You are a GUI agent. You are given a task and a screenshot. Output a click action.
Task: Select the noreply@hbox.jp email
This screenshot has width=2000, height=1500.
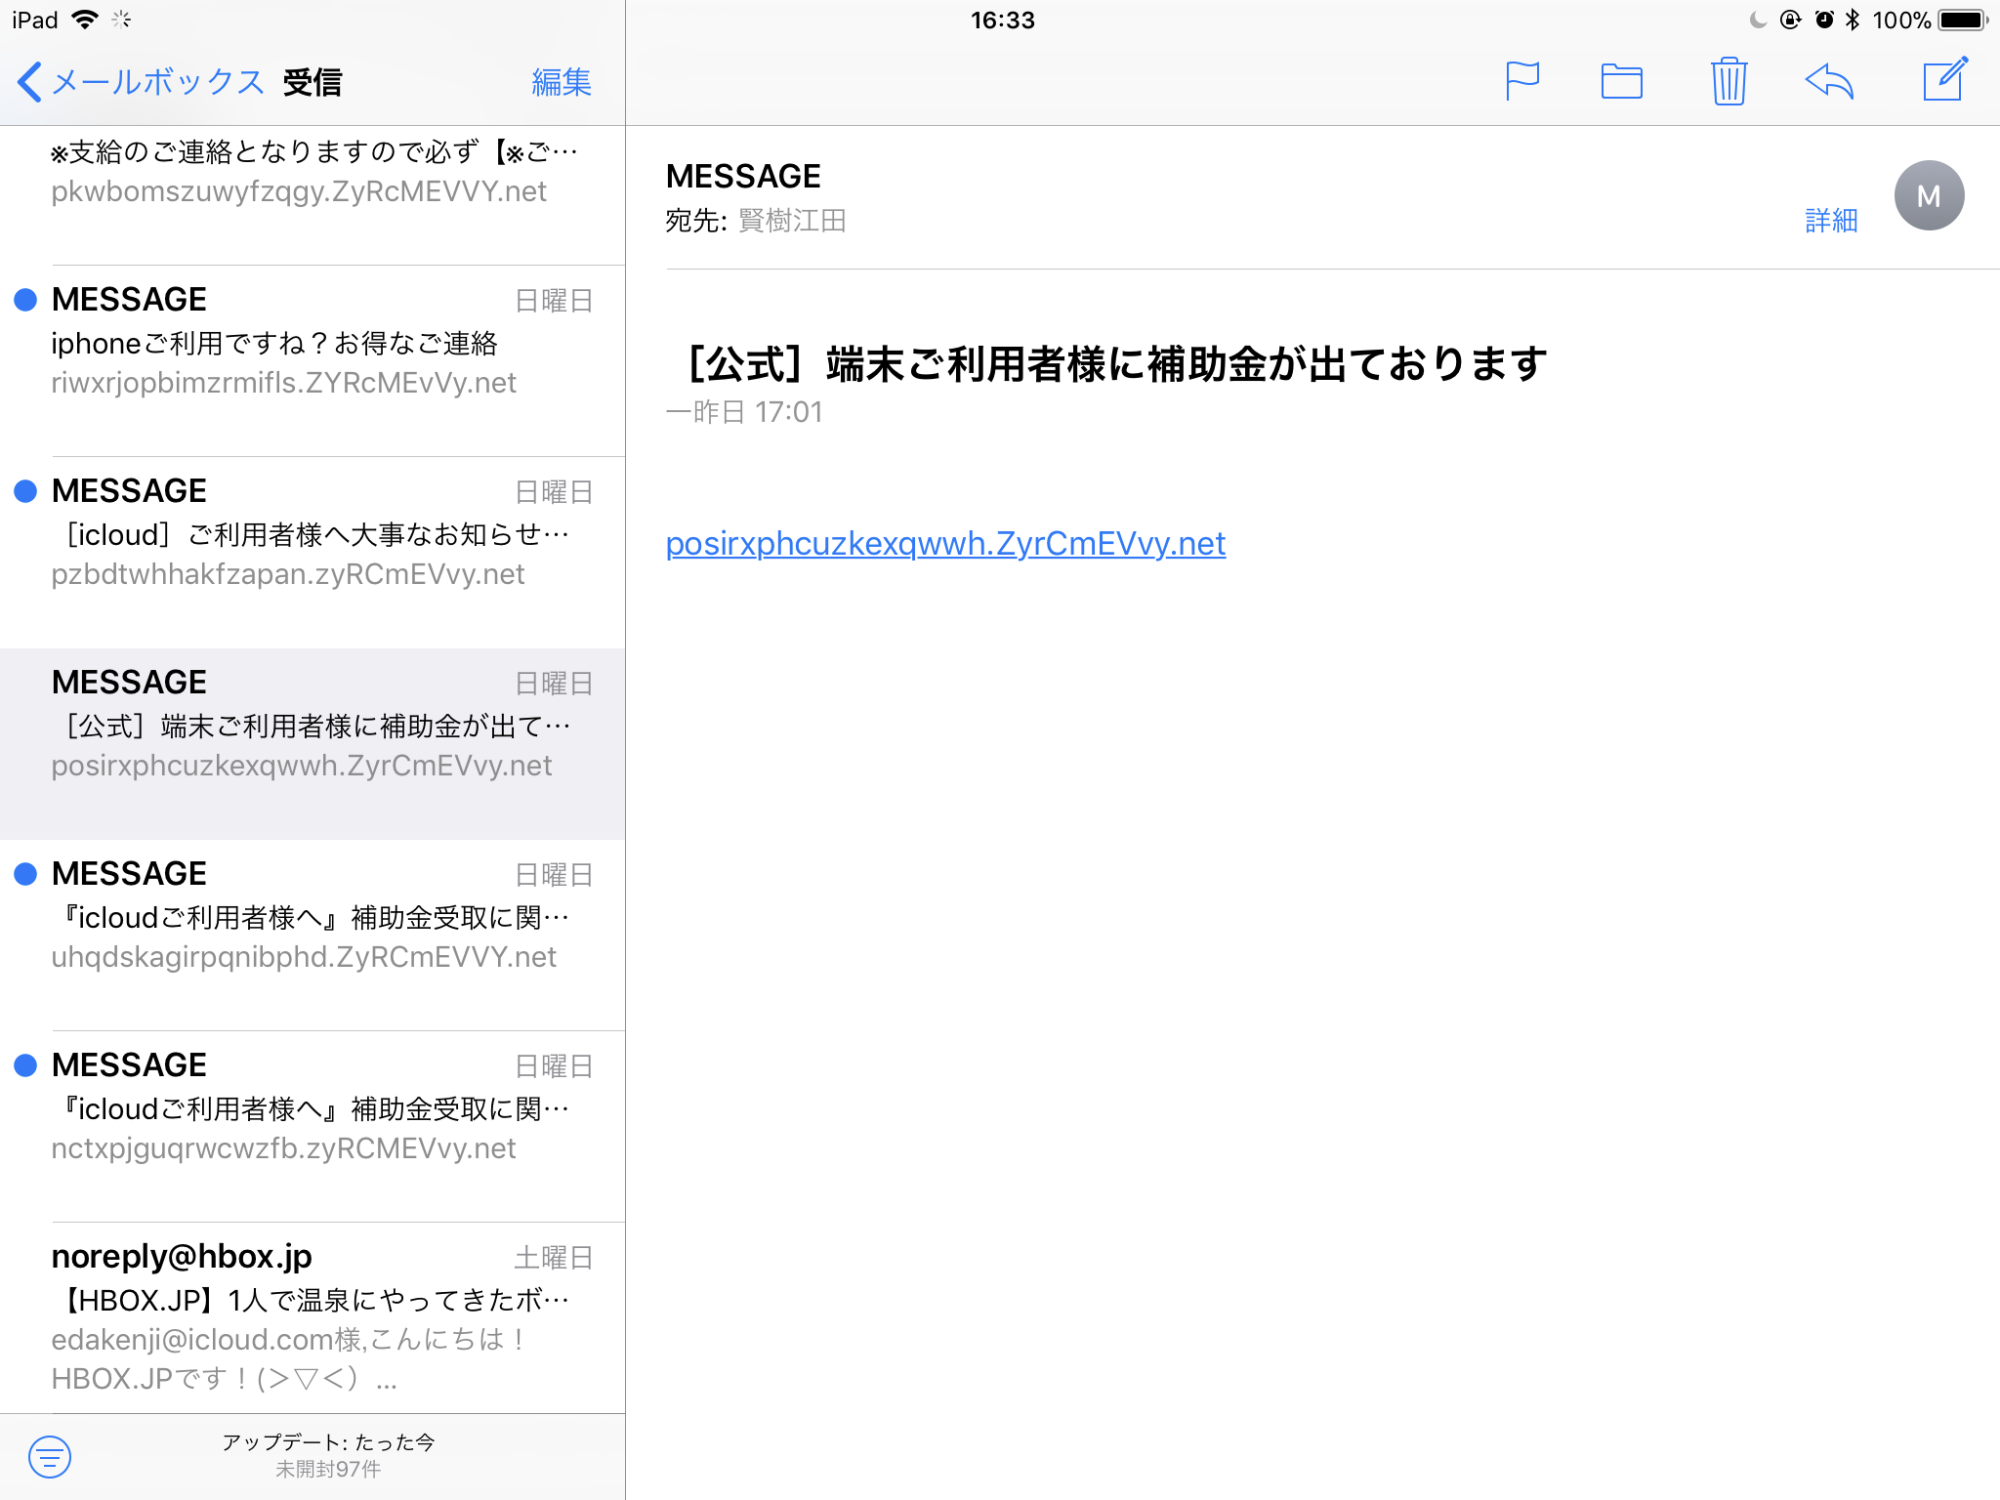click(313, 1318)
